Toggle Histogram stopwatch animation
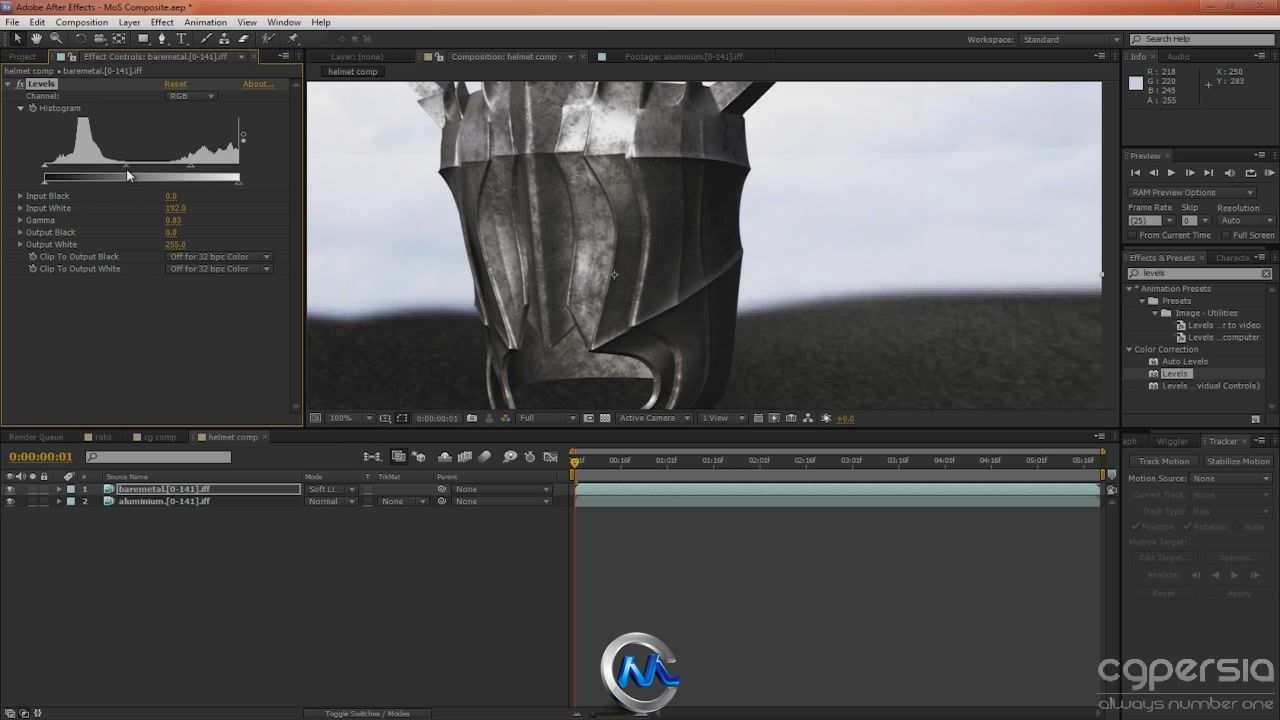 coord(32,108)
